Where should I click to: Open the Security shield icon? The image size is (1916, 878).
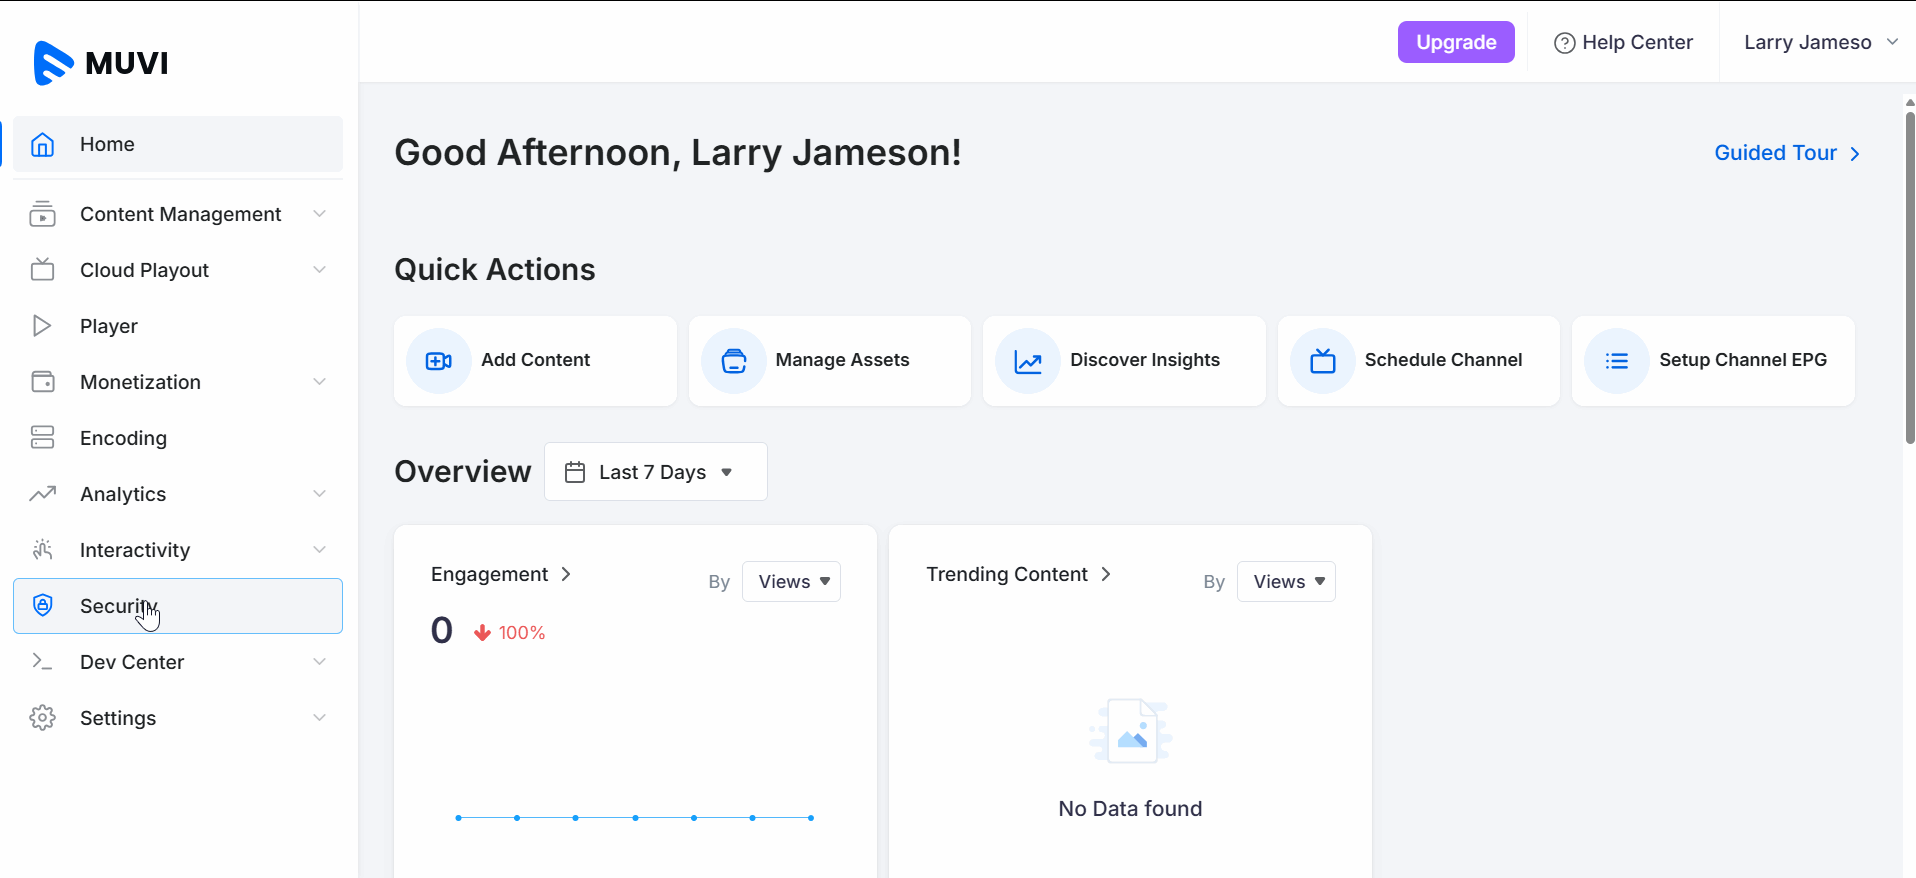tap(42, 605)
